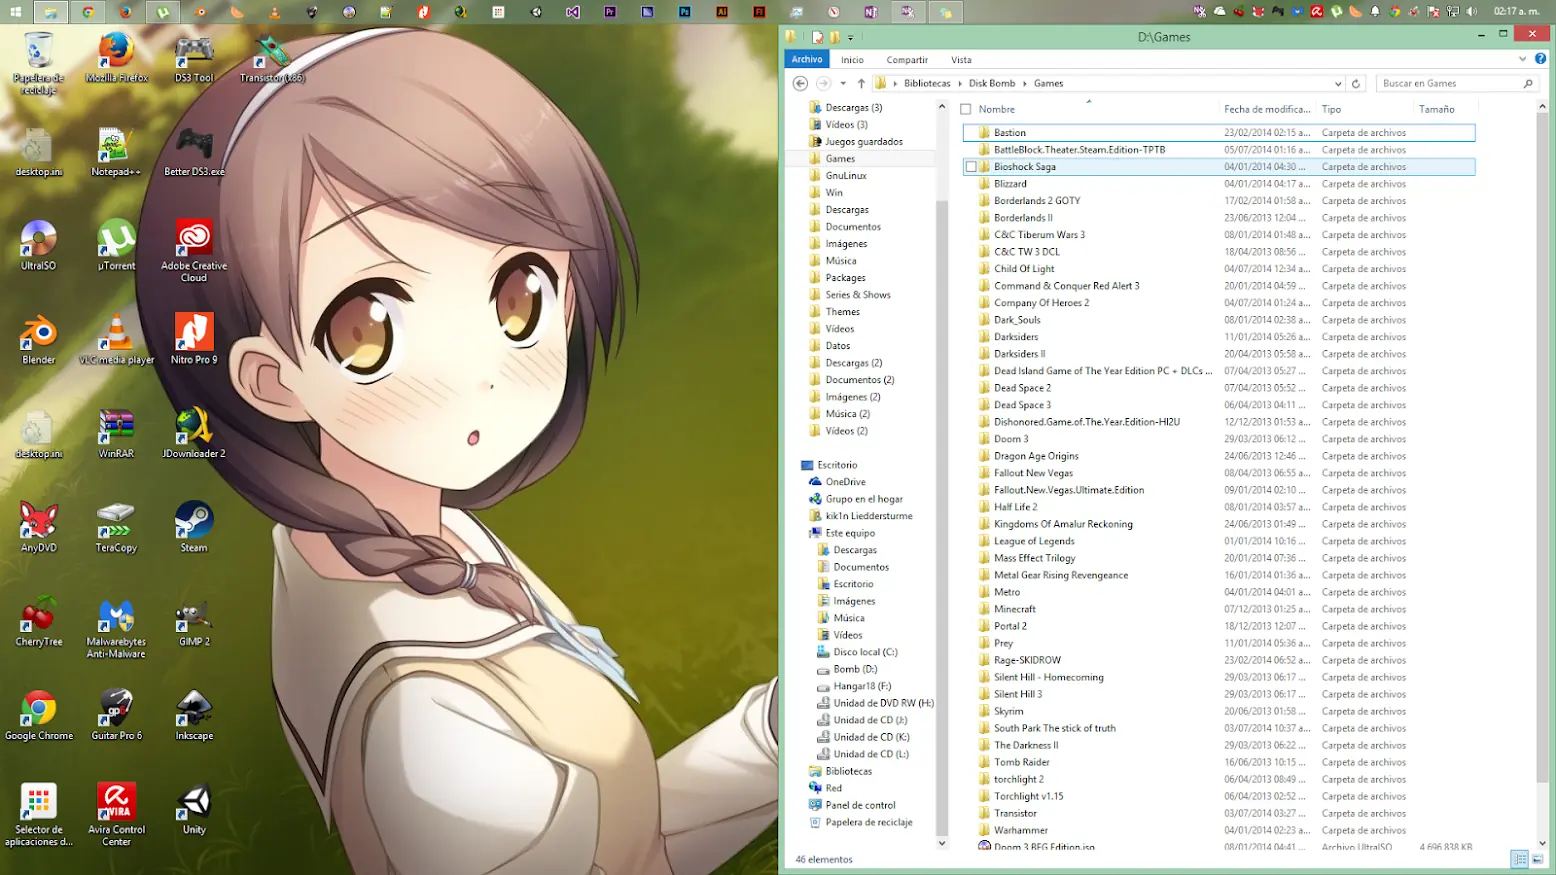Switch to the Compartir ribbon tab

pos(907,60)
